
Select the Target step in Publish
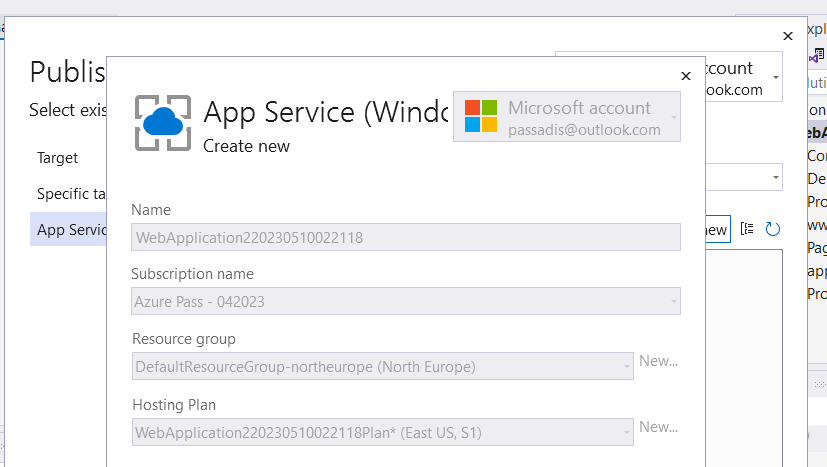point(57,158)
